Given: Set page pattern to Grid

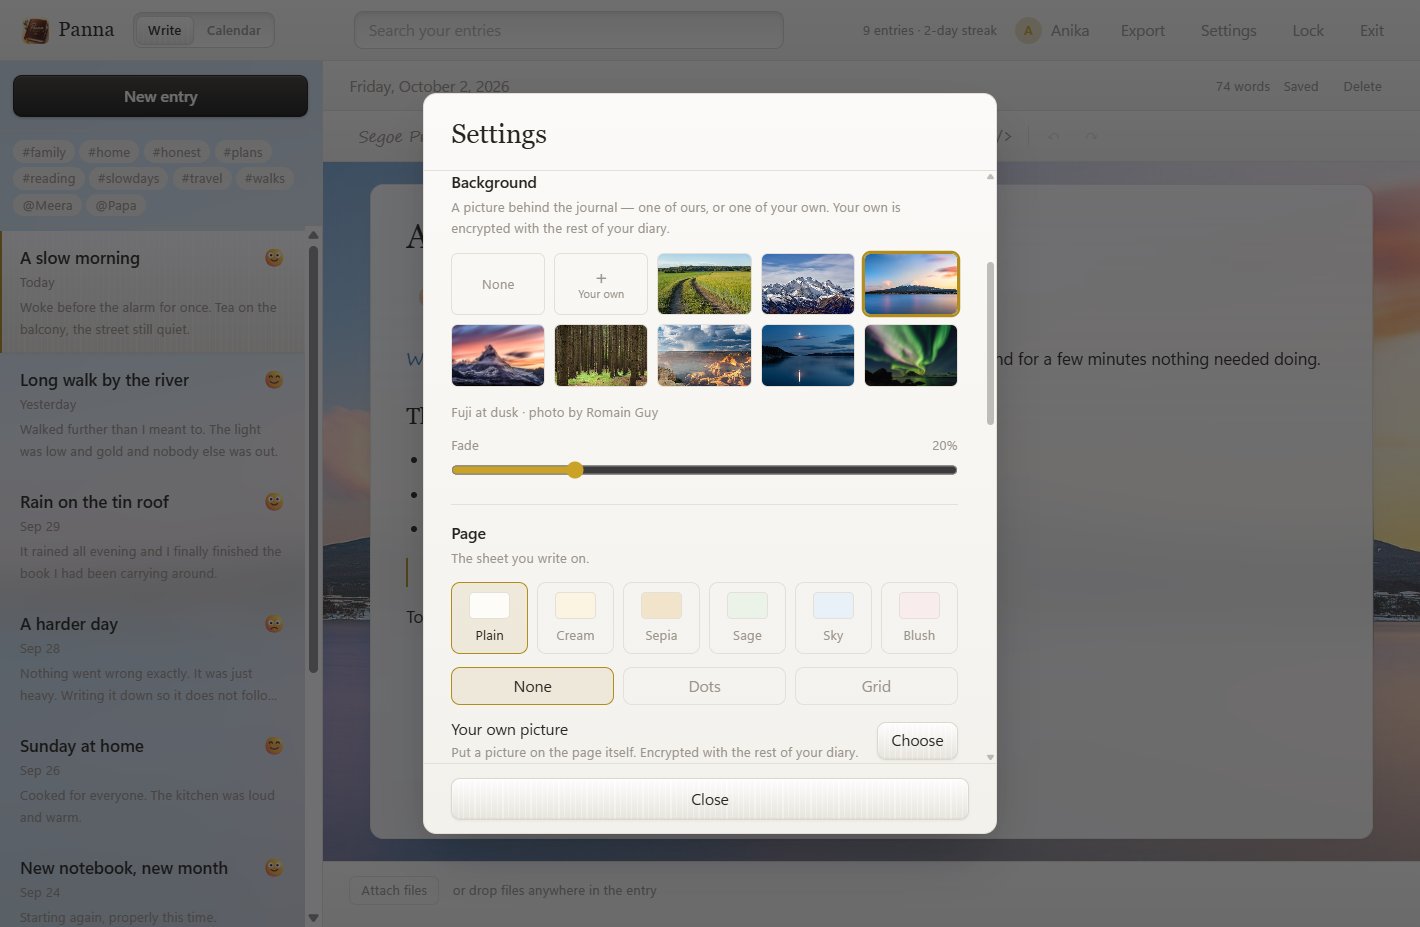Looking at the screenshot, I should (x=876, y=686).
